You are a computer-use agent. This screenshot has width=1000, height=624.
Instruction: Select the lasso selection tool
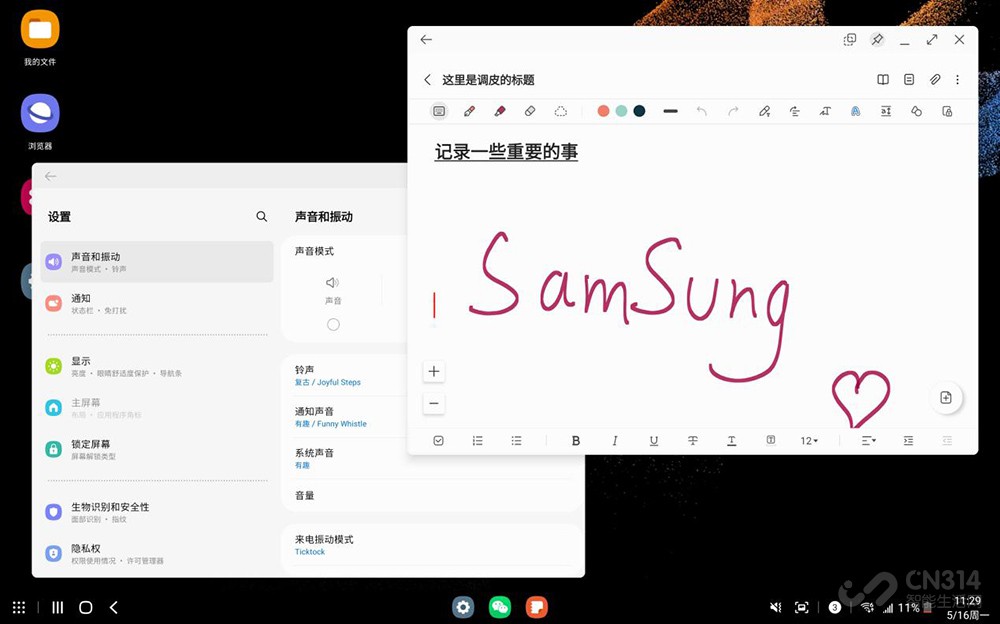[x=561, y=111]
